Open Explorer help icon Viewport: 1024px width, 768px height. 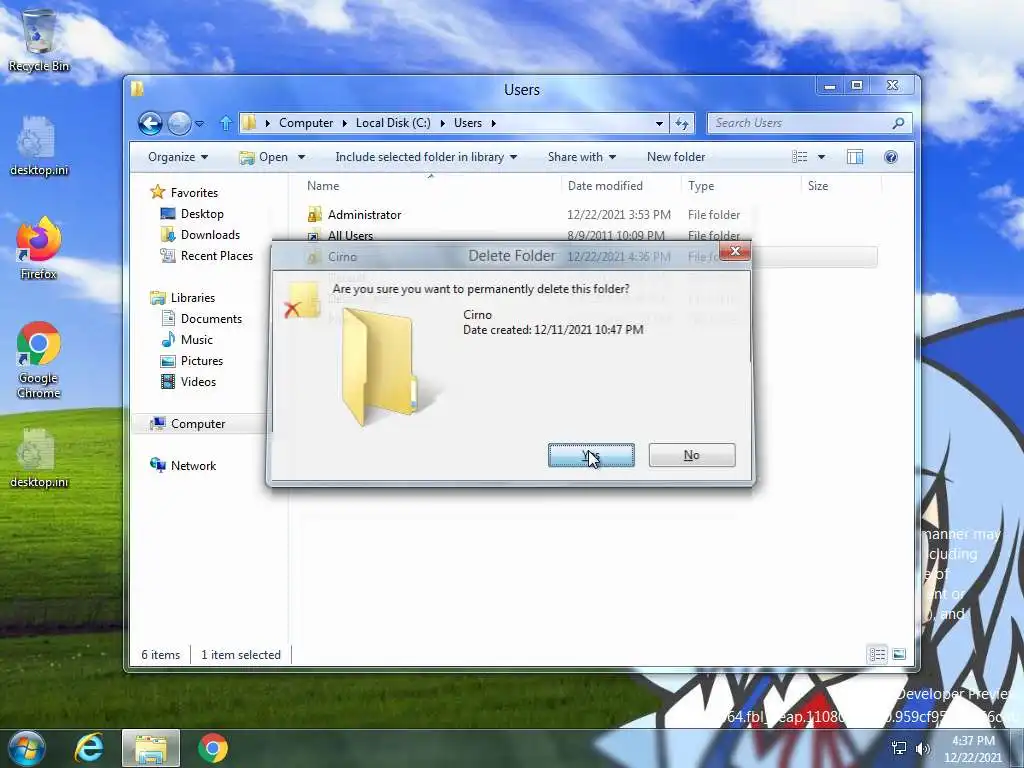tap(891, 157)
